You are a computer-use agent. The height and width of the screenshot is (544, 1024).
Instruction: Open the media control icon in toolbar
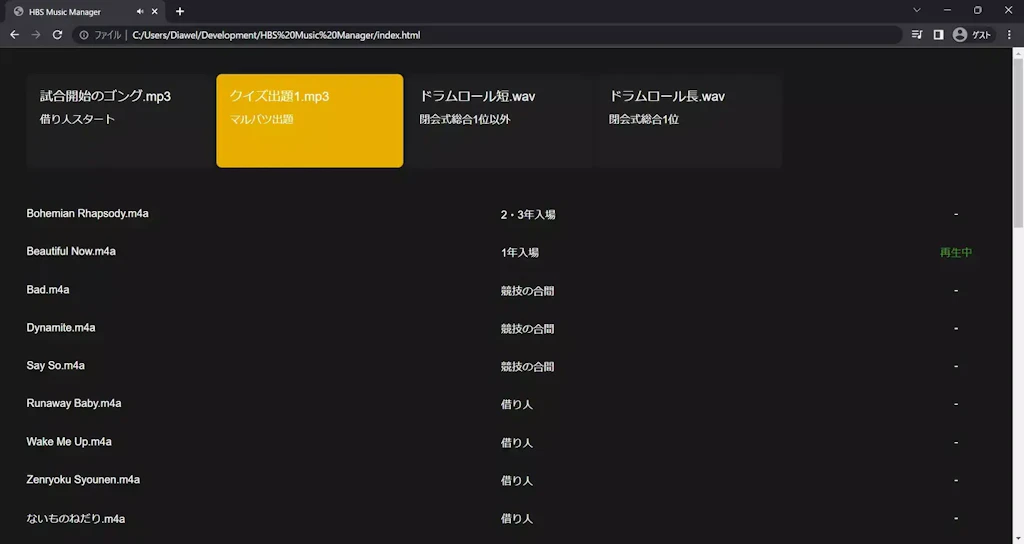(x=917, y=35)
